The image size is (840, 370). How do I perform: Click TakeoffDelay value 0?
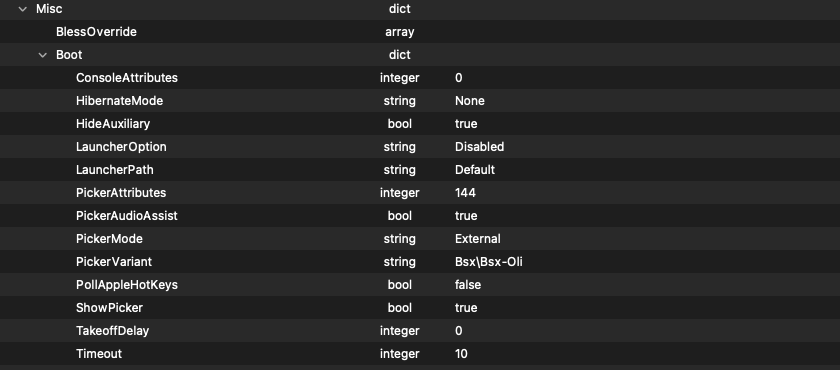click(x=459, y=331)
